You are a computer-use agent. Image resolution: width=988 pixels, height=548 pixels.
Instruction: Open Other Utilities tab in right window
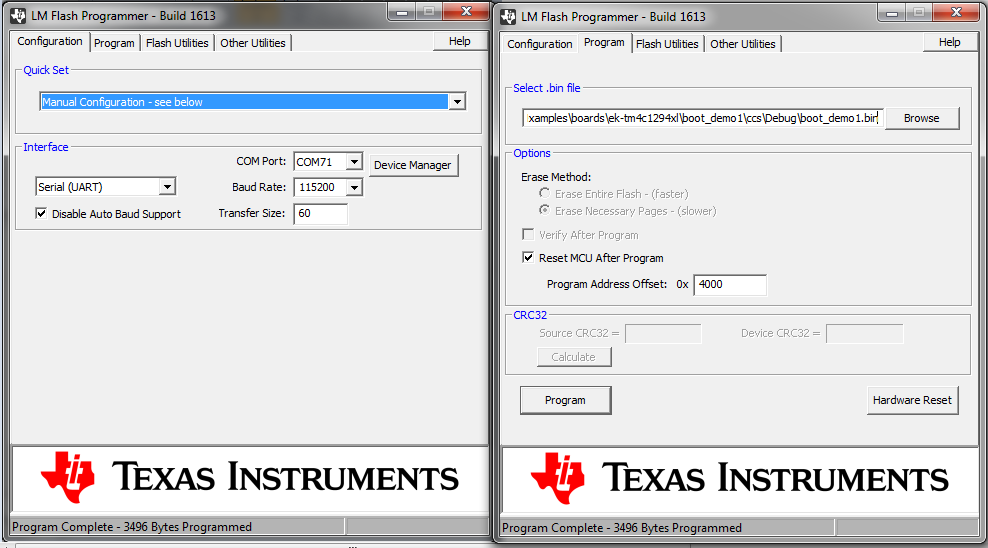point(743,44)
